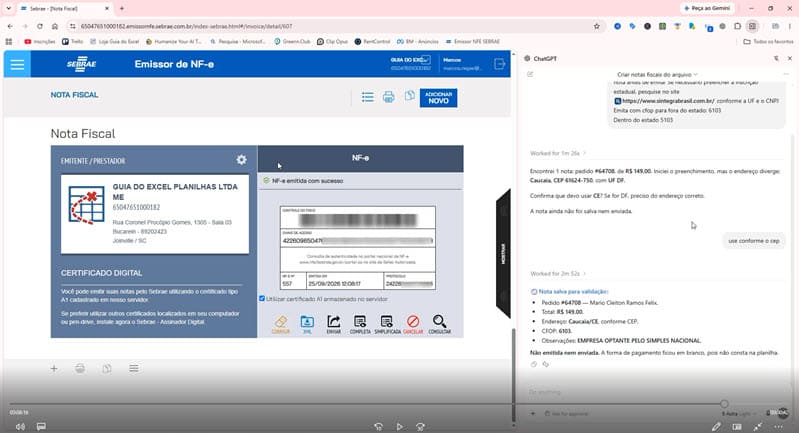The width and height of the screenshot is (799, 433).
Task: Open the Greenn Club bookmark
Action: point(292,41)
